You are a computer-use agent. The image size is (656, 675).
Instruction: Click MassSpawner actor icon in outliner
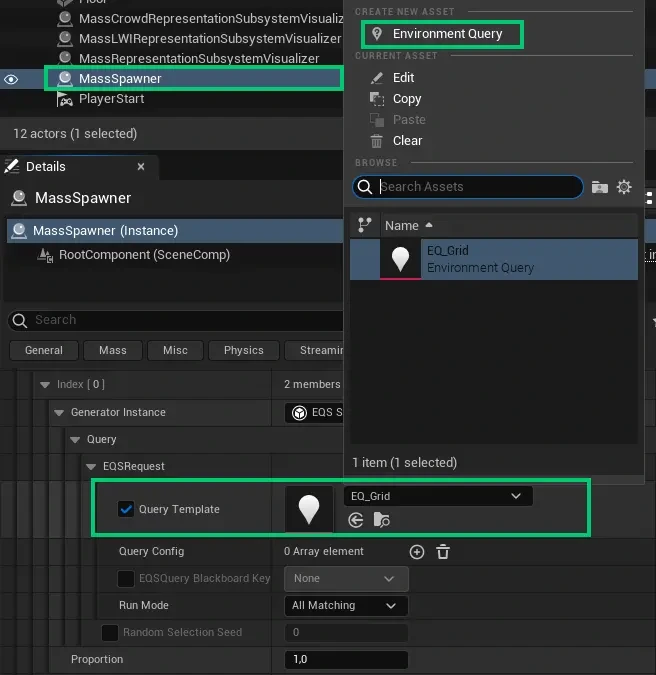pyautogui.click(x=65, y=79)
